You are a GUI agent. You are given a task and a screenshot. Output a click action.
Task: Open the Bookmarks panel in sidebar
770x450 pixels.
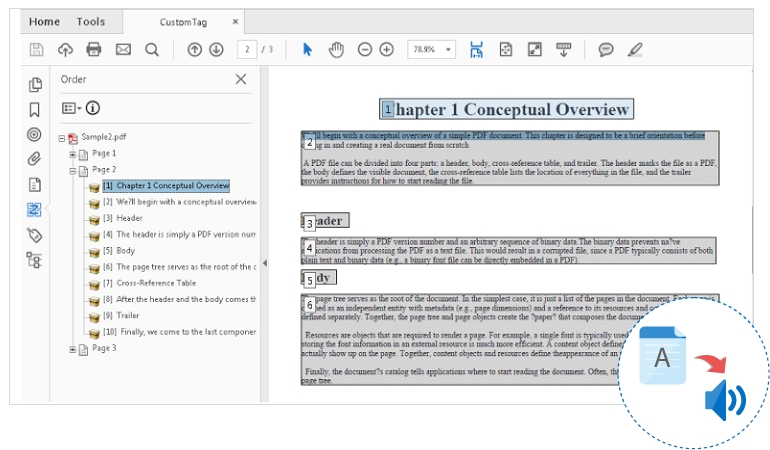pyautogui.click(x=35, y=109)
